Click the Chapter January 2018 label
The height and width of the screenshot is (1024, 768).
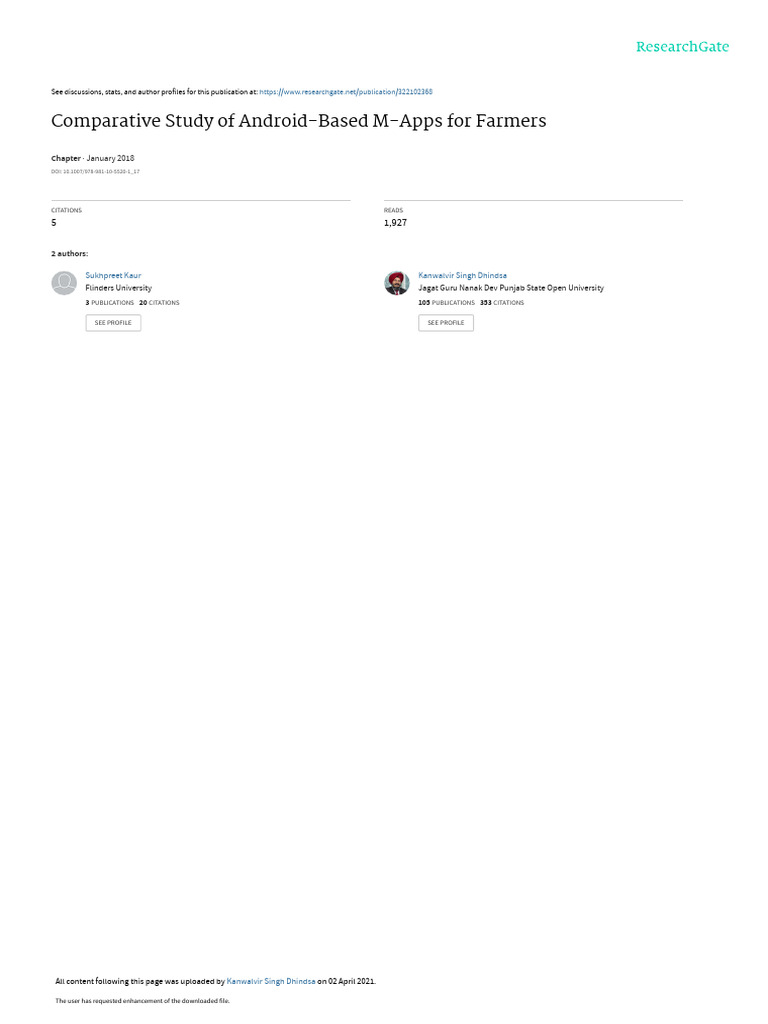tap(93, 158)
